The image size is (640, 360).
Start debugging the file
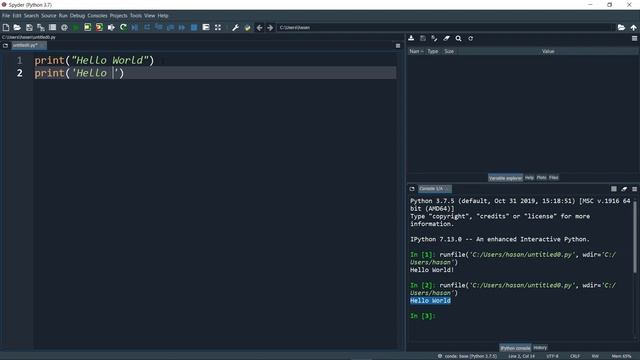(135, 27)
